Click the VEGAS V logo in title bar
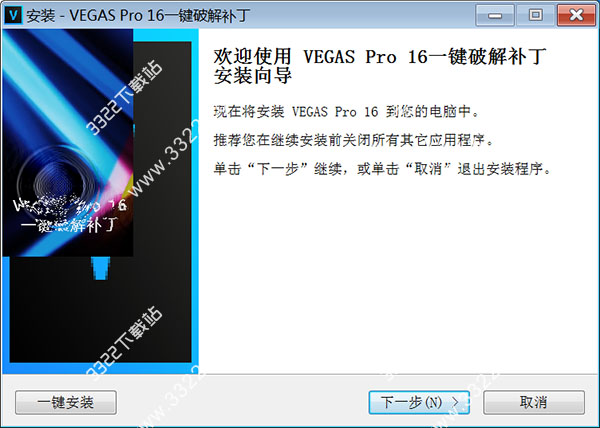 (x=13, y=15)
